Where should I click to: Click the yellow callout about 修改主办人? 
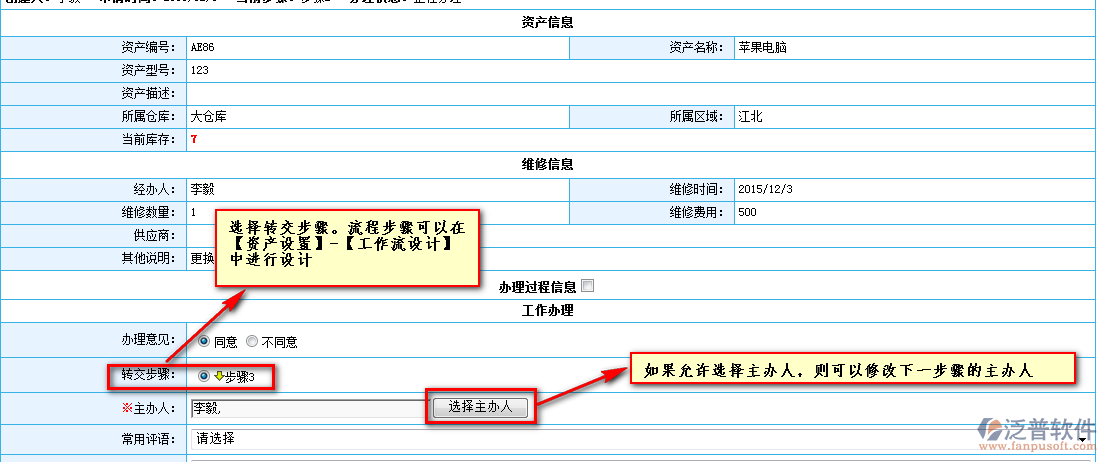(851, 370)
